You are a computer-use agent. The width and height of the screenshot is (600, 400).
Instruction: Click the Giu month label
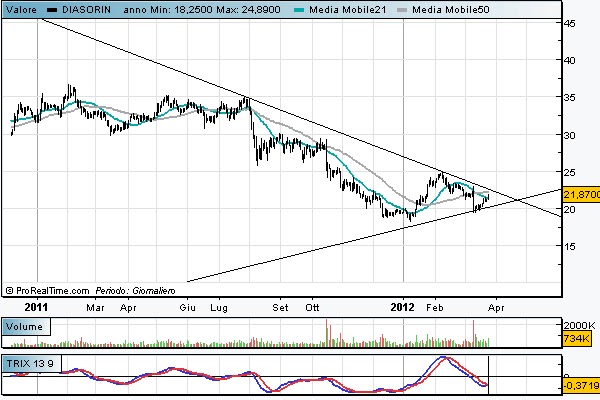188,308
